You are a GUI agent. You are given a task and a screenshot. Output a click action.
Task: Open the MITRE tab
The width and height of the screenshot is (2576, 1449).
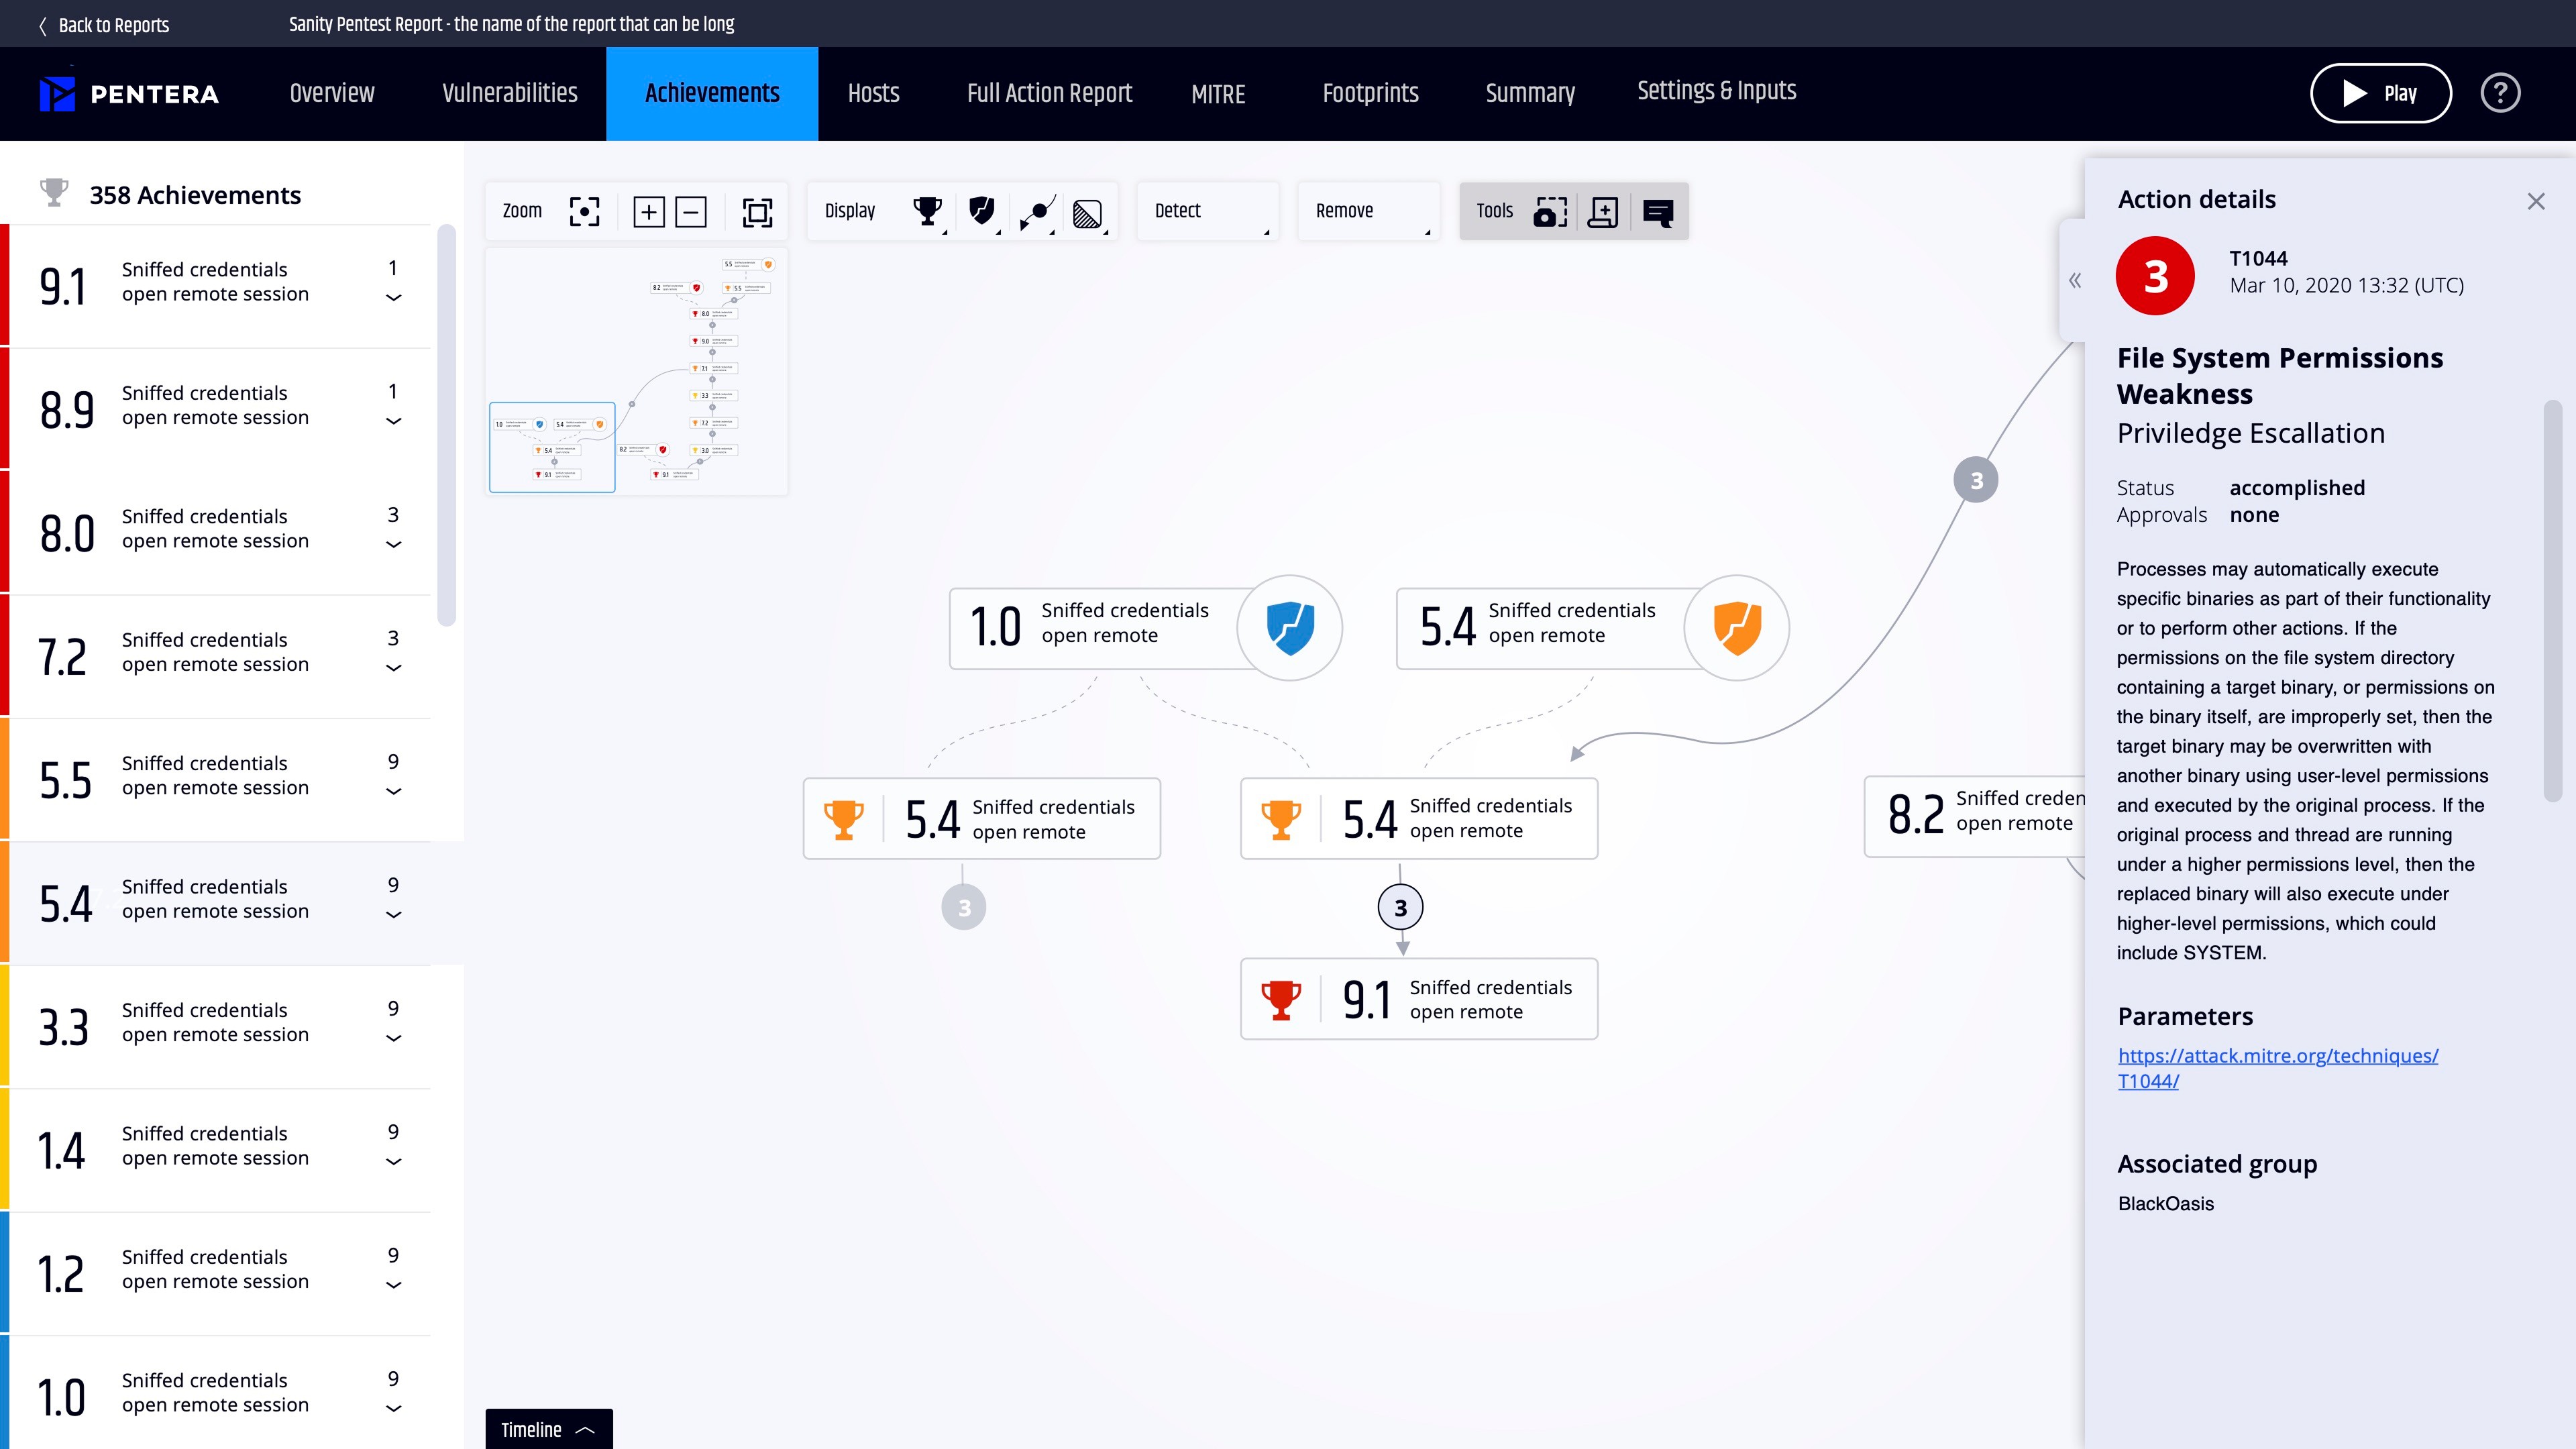click(x=1218, y=94)
